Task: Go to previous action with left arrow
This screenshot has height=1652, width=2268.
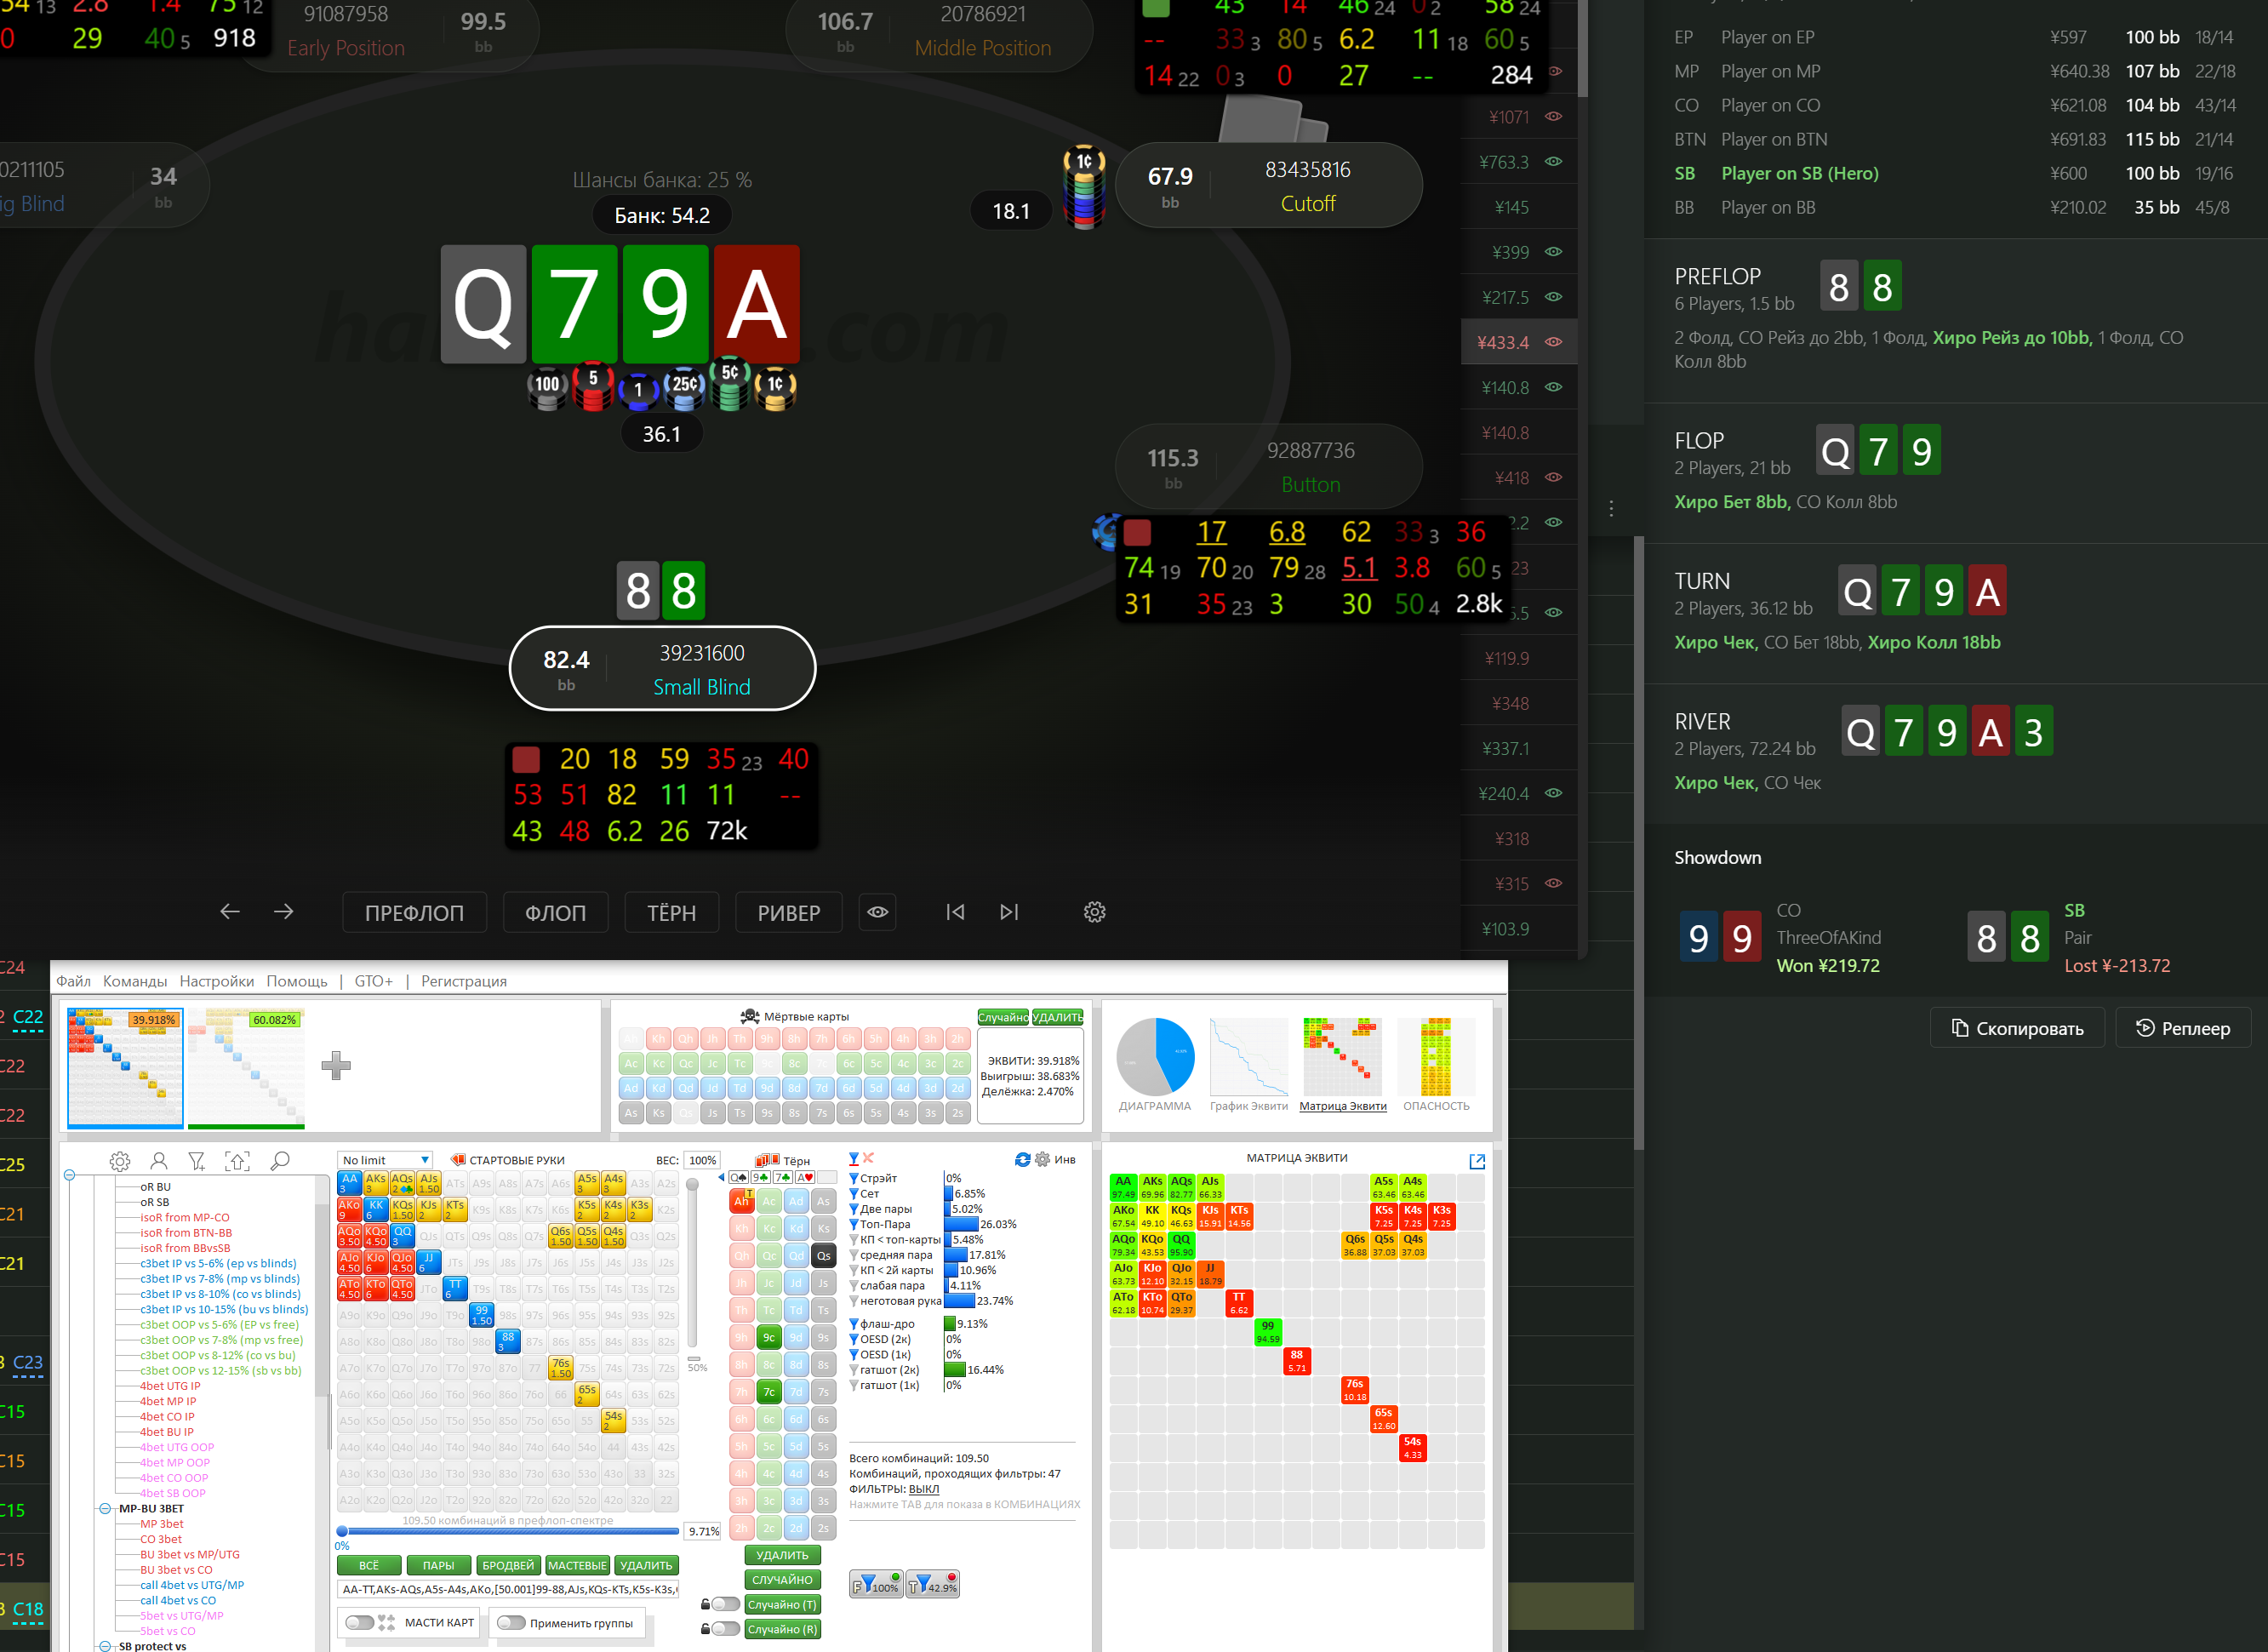Action: click(230, 911)
